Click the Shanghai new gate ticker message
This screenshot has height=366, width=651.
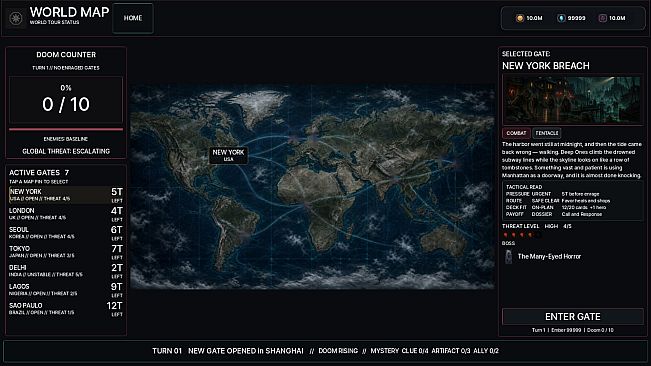246,351
